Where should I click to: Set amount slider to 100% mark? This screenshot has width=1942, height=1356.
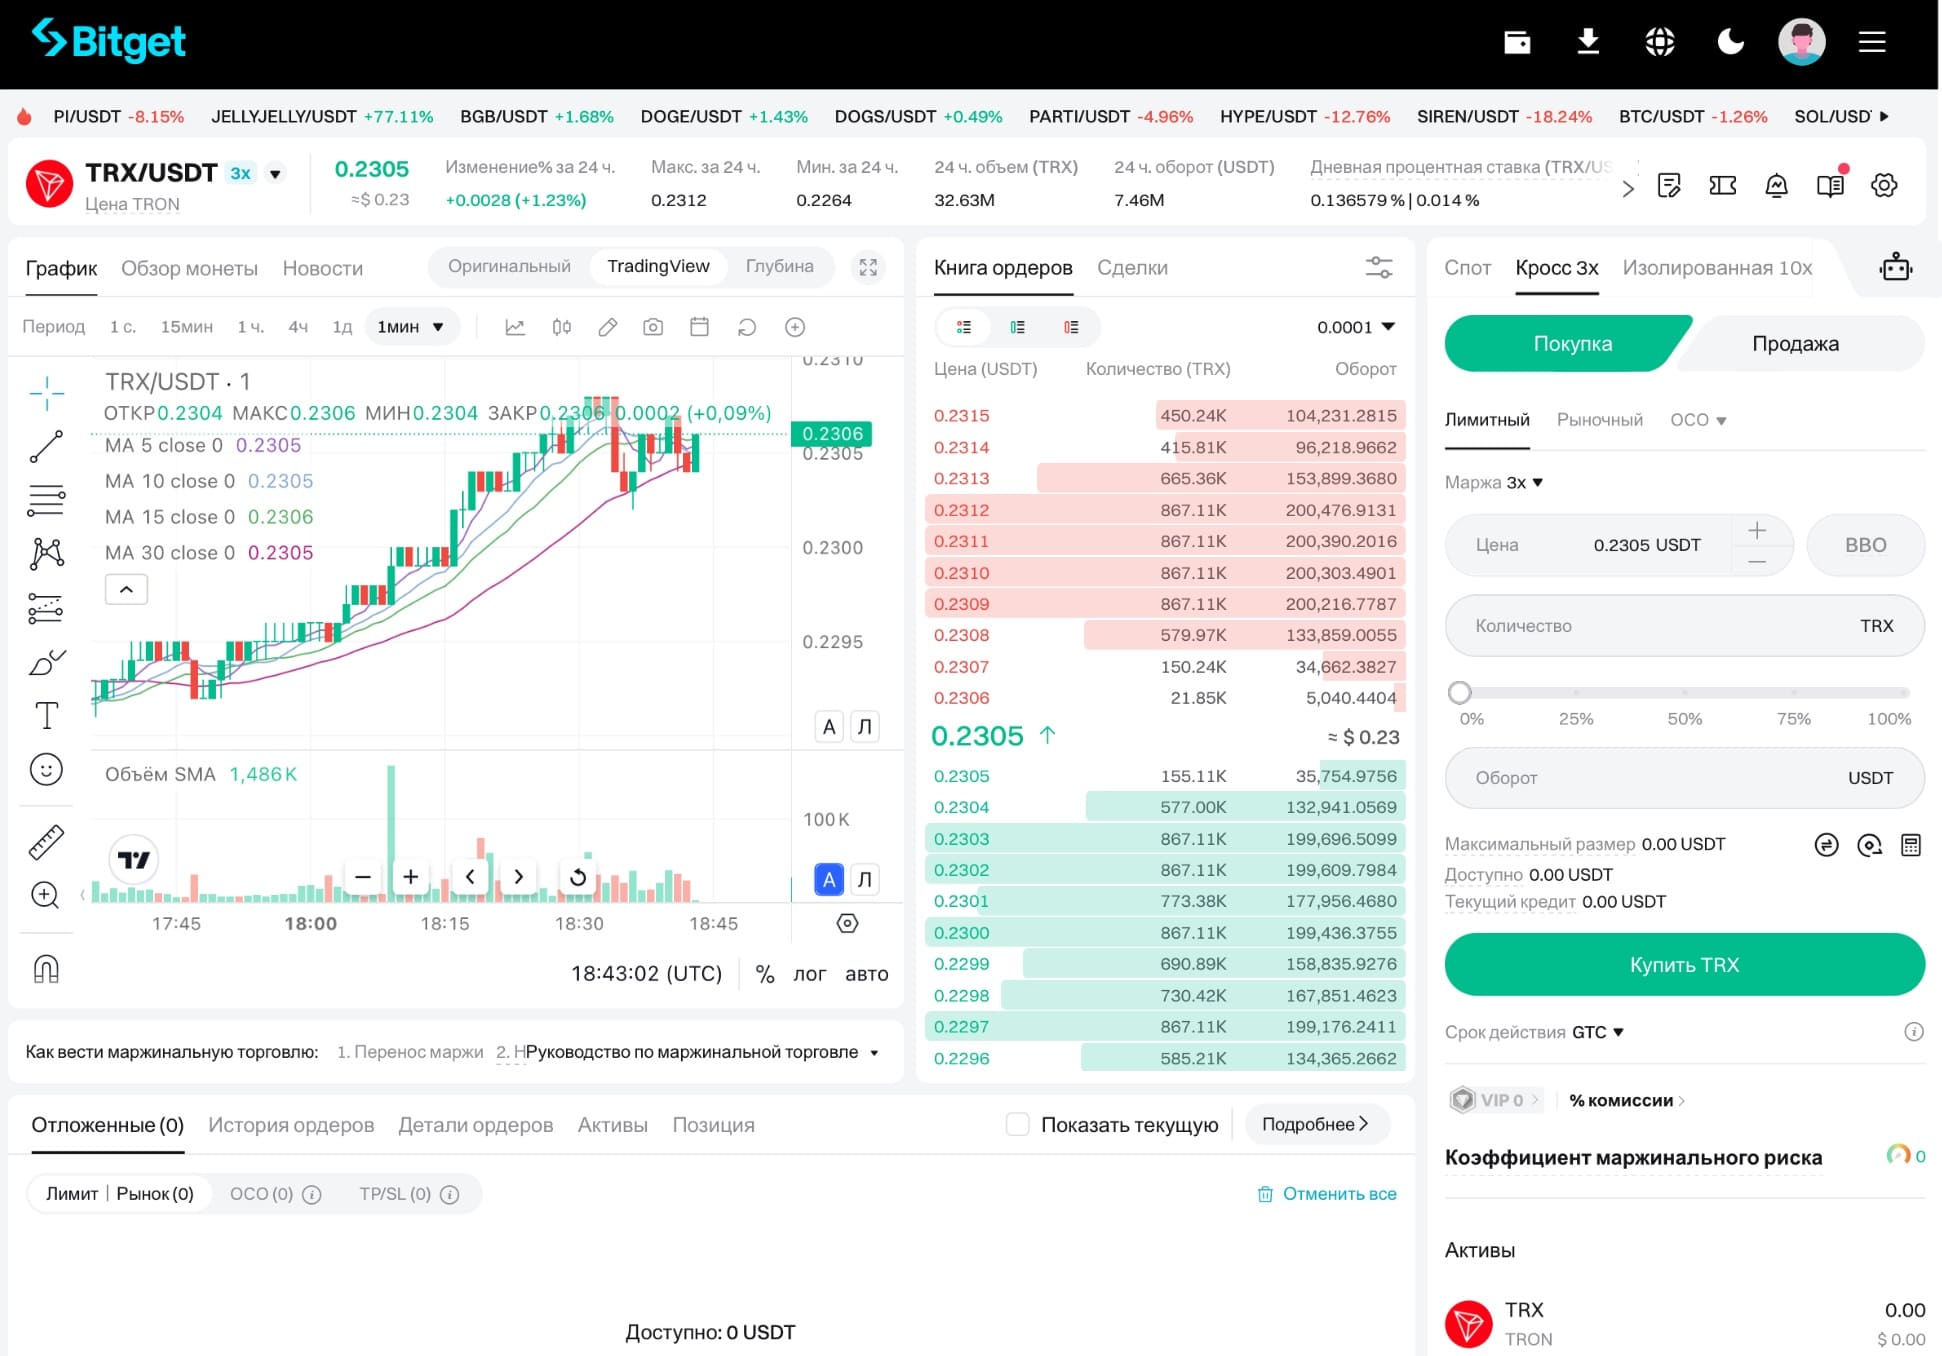(1905, 692)
